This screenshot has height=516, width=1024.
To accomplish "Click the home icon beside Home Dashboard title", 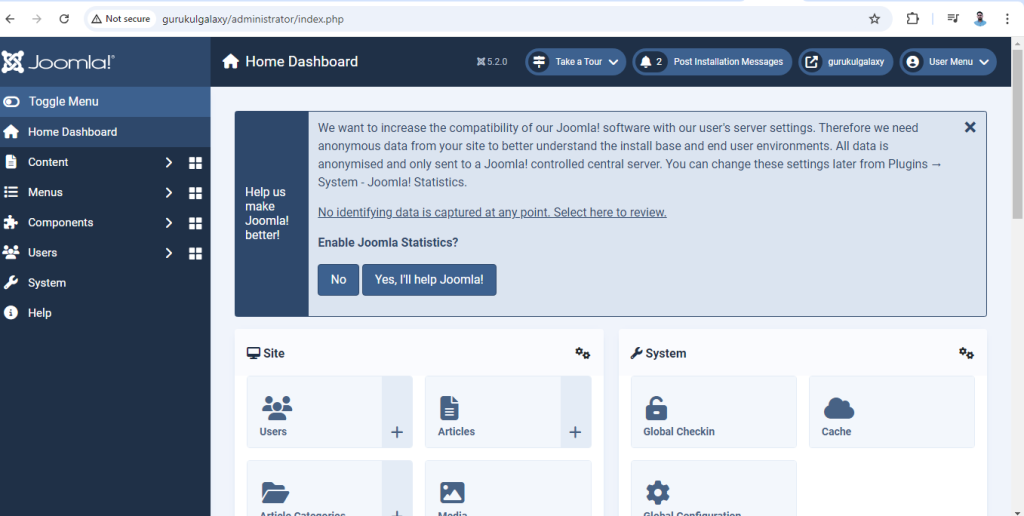I will [231, 61].
